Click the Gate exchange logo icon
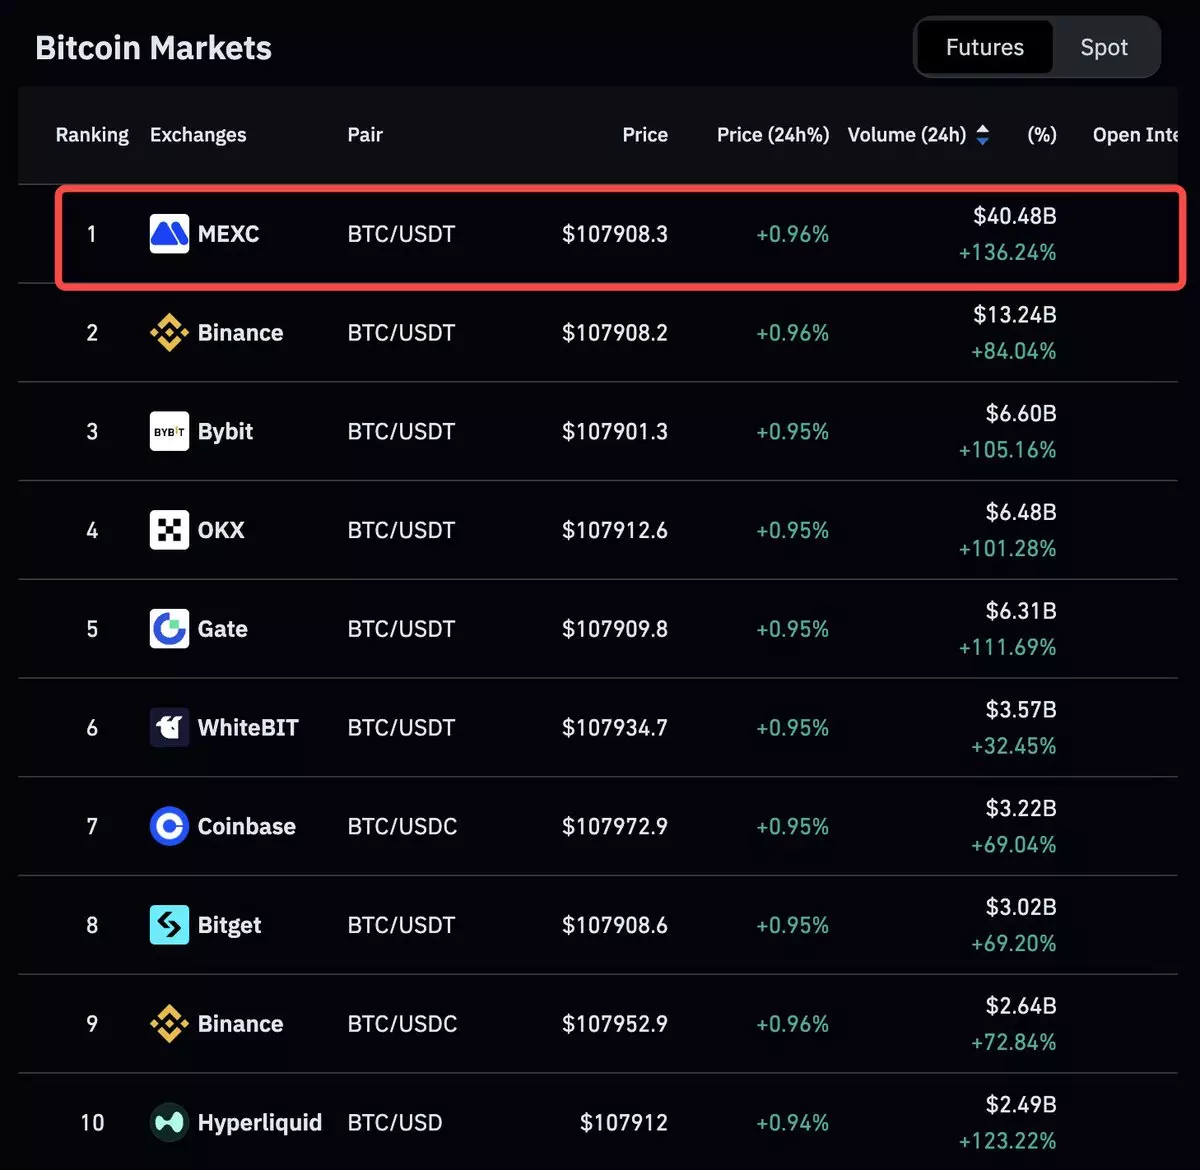Image resolution: width=1200 pixels, height=1170 pixels. click(169, 629)
